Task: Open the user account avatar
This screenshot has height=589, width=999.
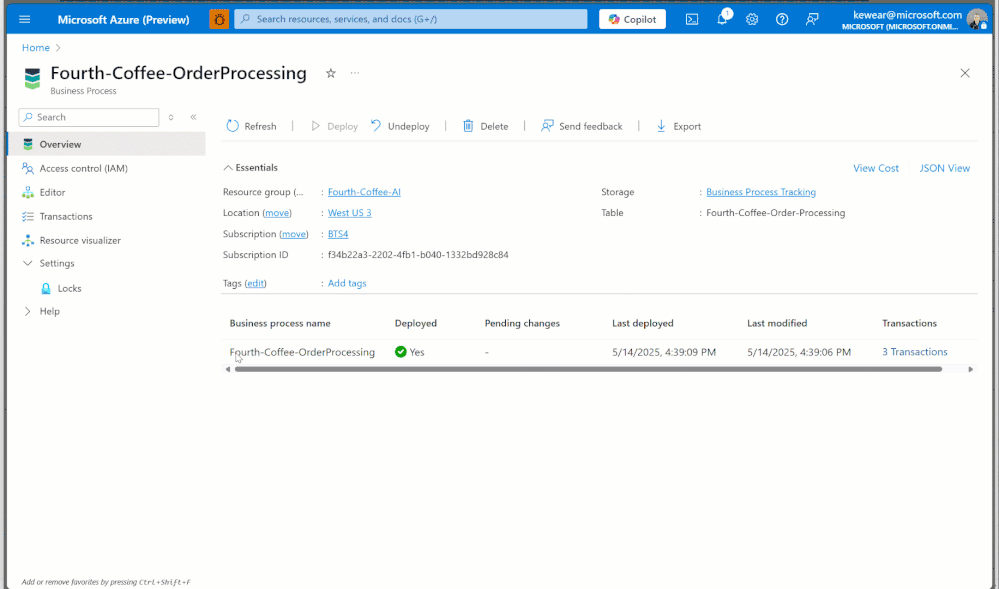Action: point(976,19)
